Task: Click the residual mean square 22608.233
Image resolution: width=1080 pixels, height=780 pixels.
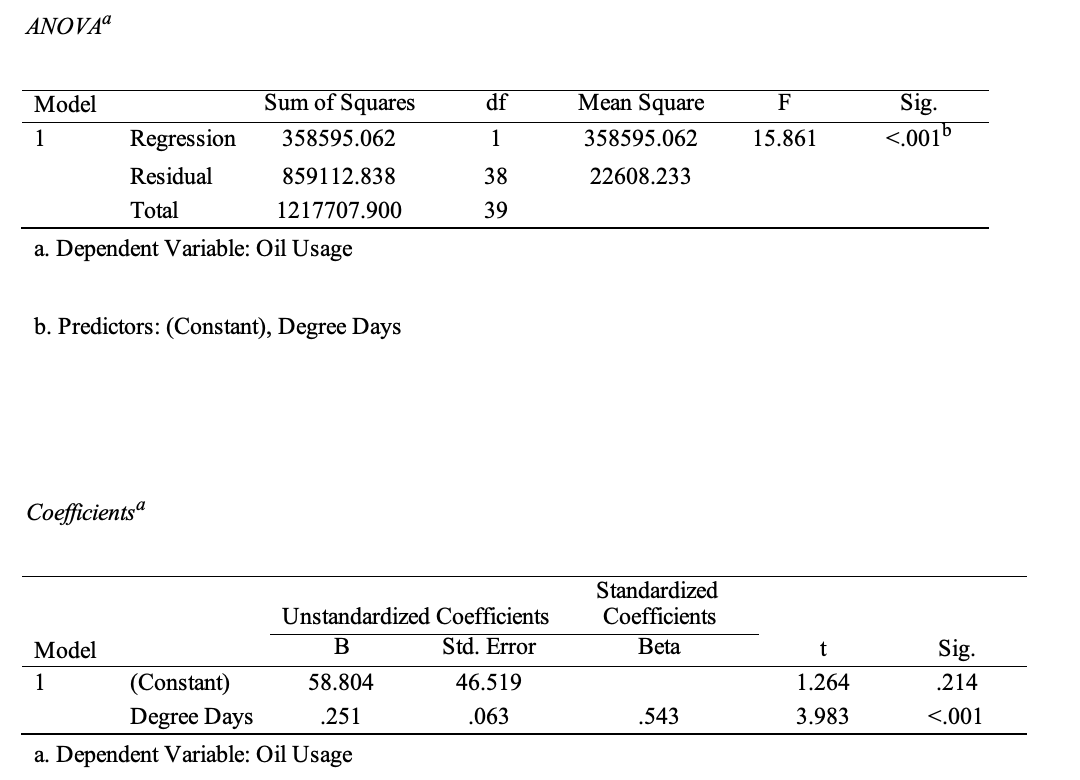Action: click(640, 176)
